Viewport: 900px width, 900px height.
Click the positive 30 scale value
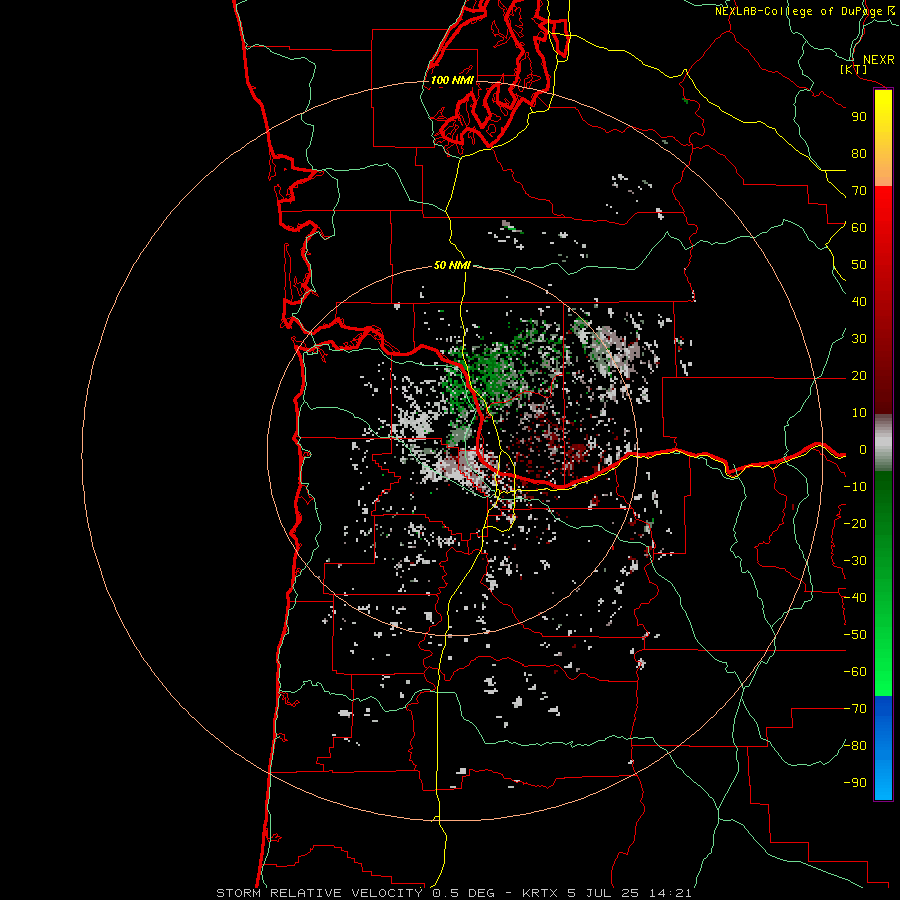pyautogui.click(x=859, y=339)
